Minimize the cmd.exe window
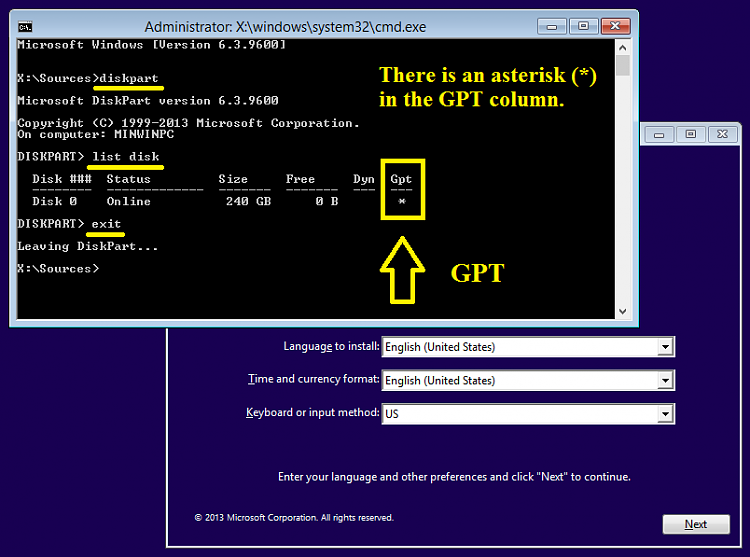The height and width of the screenshot is (557, 750). point(551,26)
